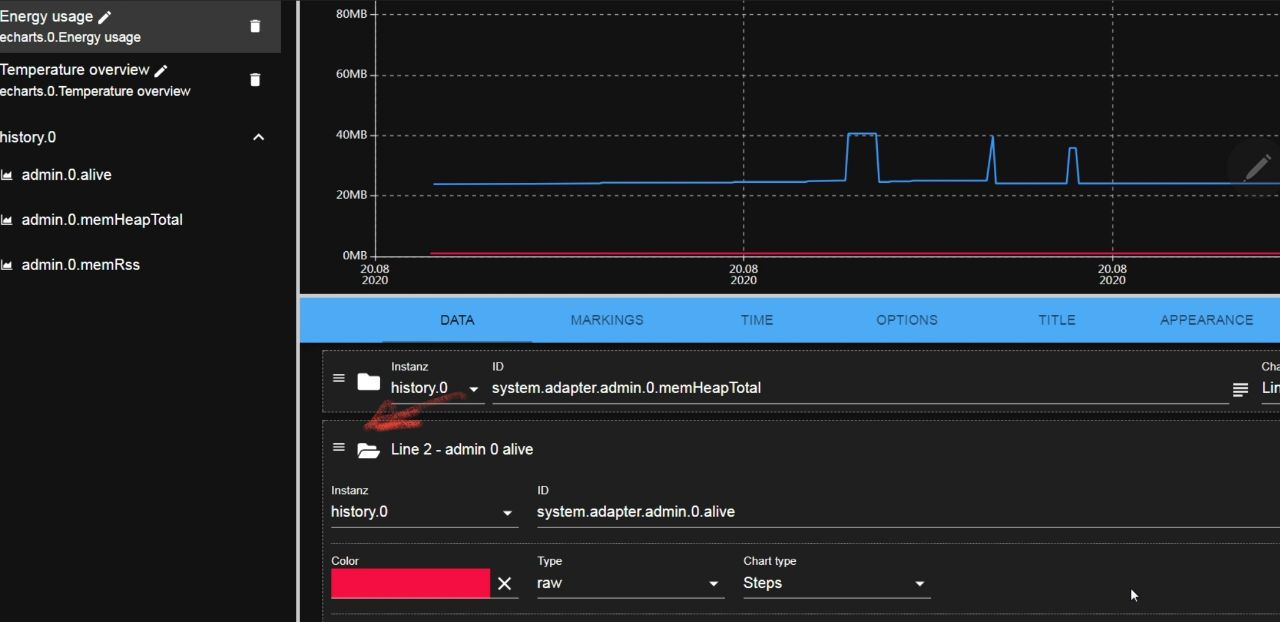This screenshot has height=622, width=1280.
Task: Open the OPTIONS tab
Action: coord(907,320)
